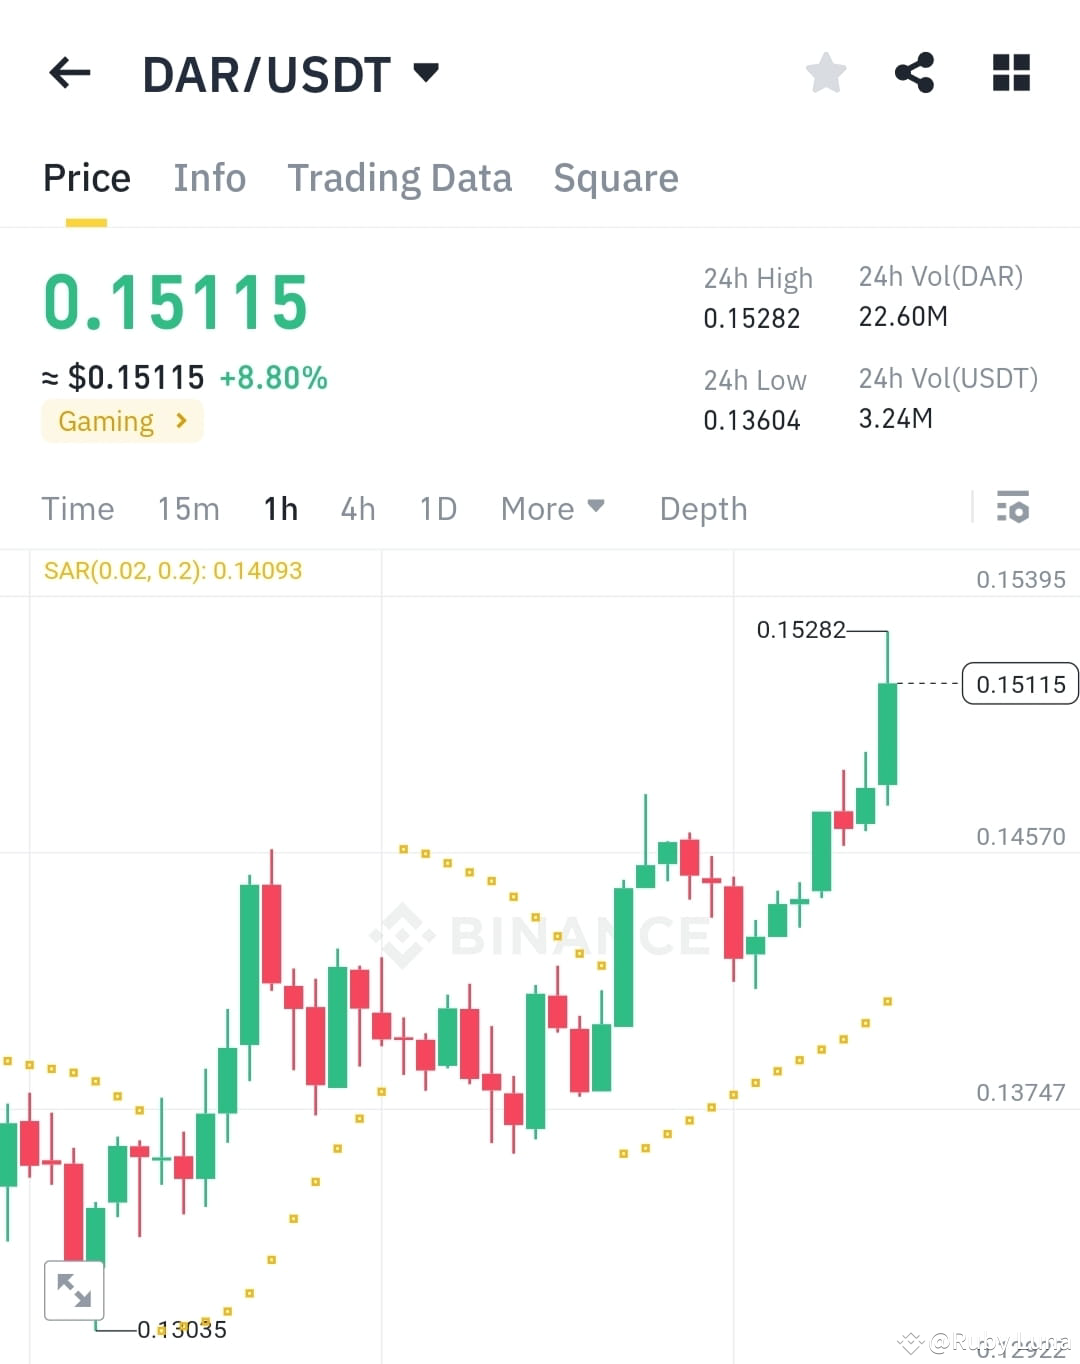Open the Info section
1080x1364 pixels.
click(x=209, y=178)
